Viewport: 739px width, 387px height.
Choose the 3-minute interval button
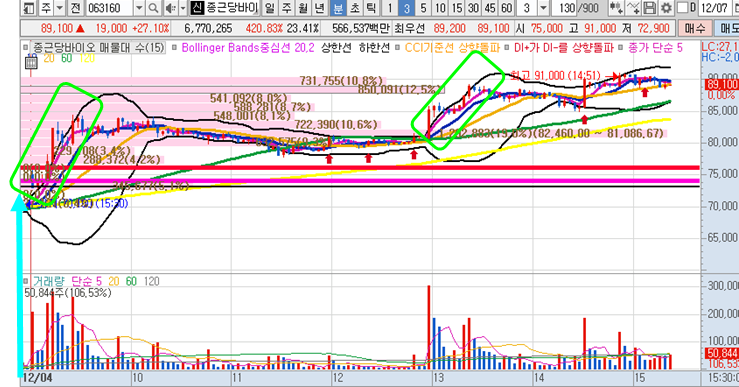[406, 8]
